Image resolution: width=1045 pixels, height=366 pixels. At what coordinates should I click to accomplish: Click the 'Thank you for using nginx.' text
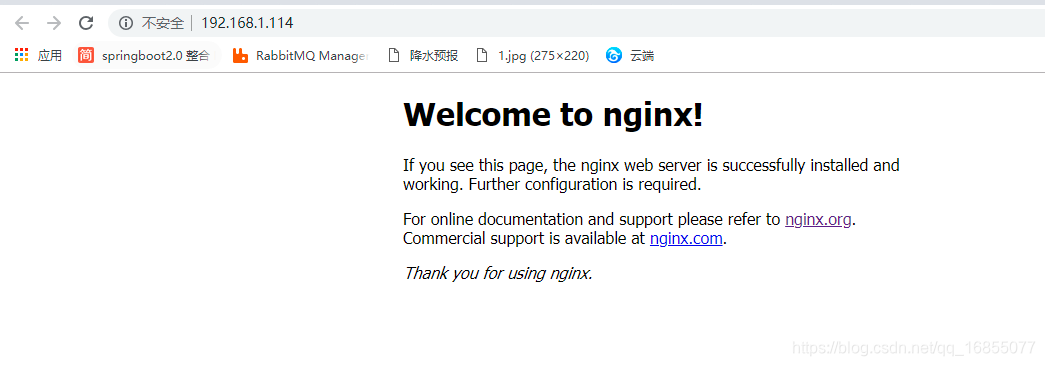(x=498, y=273)
